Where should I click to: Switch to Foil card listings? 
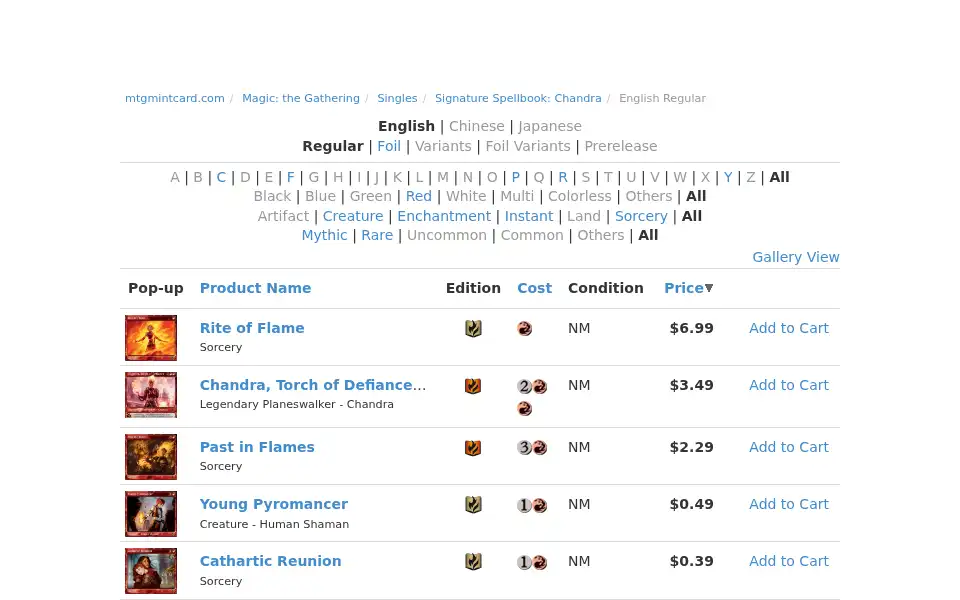point(389,146)
